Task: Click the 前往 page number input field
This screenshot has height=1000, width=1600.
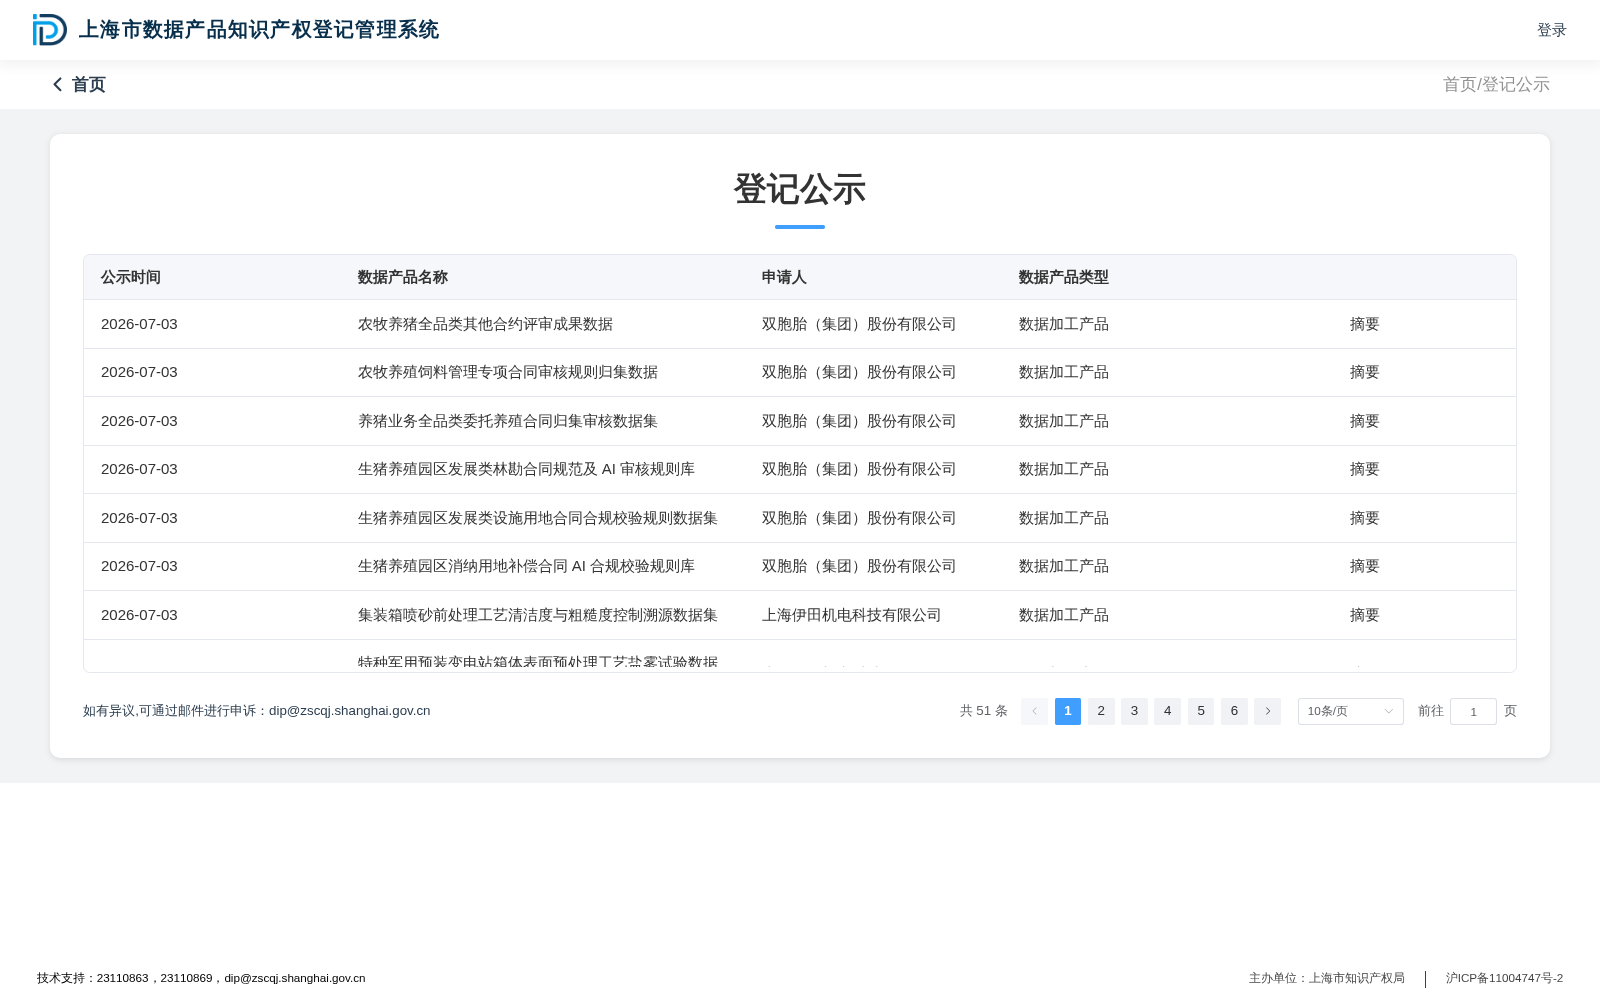Action: click(x=1473, y=712)
